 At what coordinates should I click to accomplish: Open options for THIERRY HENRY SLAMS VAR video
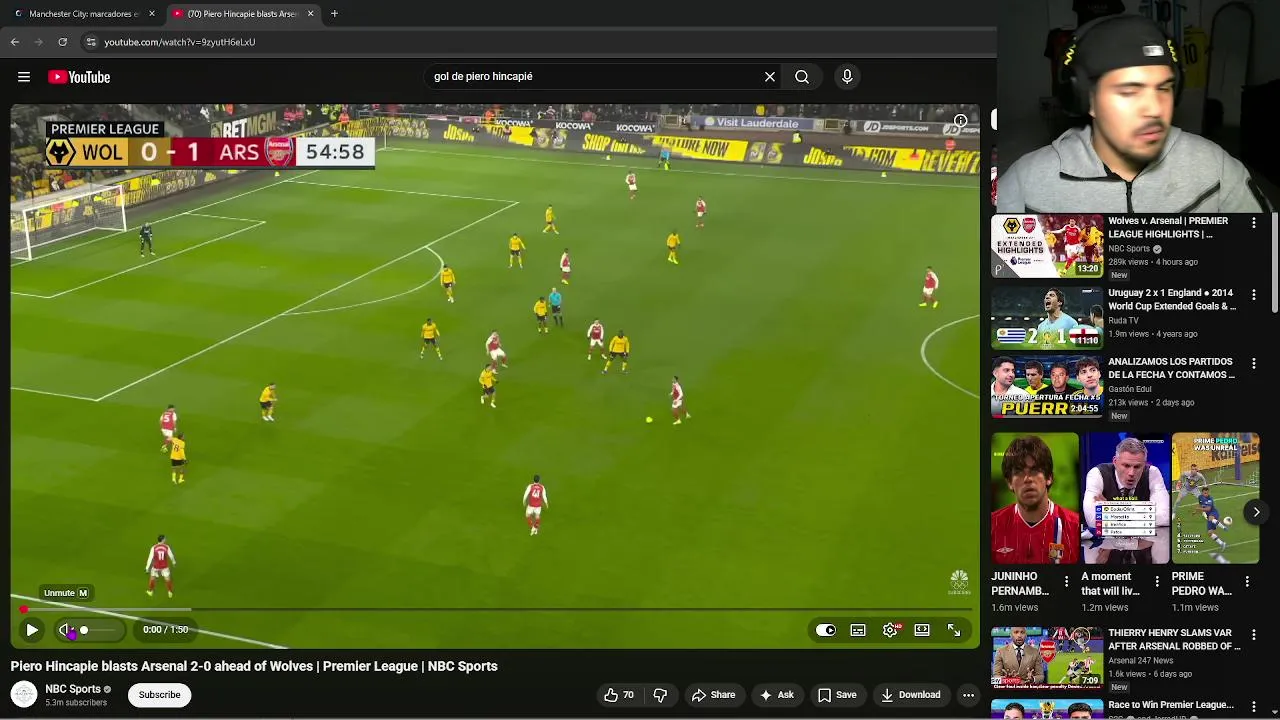[x=1254, y=635]
